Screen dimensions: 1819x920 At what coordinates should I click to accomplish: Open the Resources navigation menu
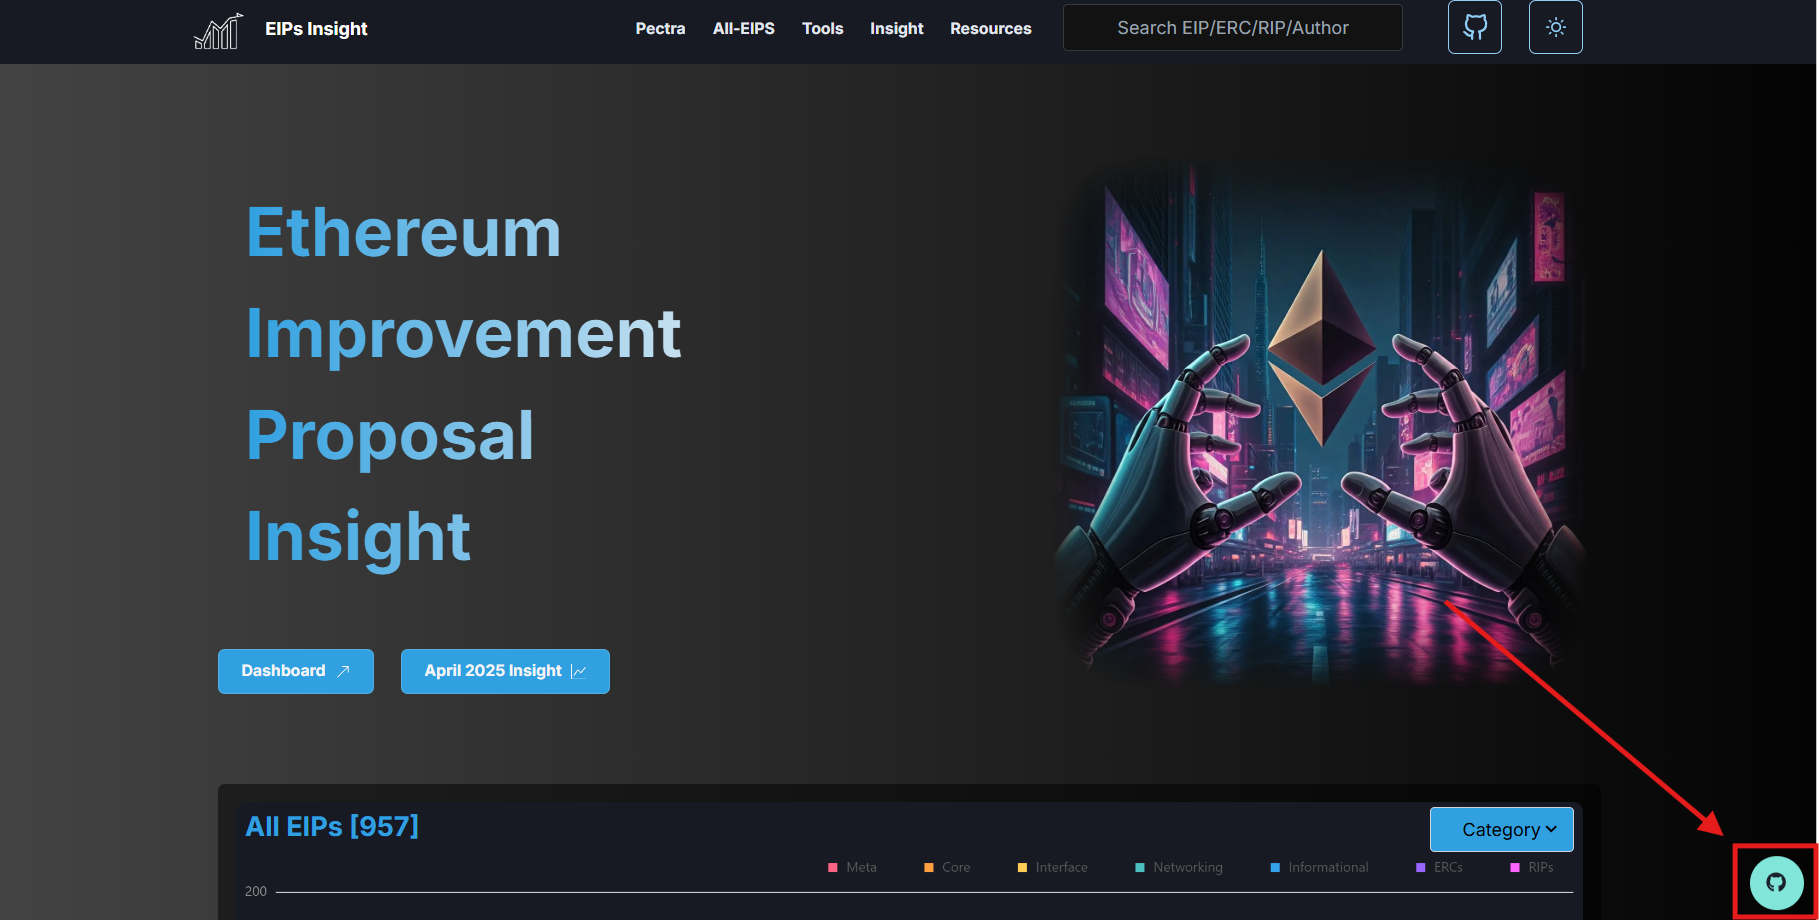990,29
